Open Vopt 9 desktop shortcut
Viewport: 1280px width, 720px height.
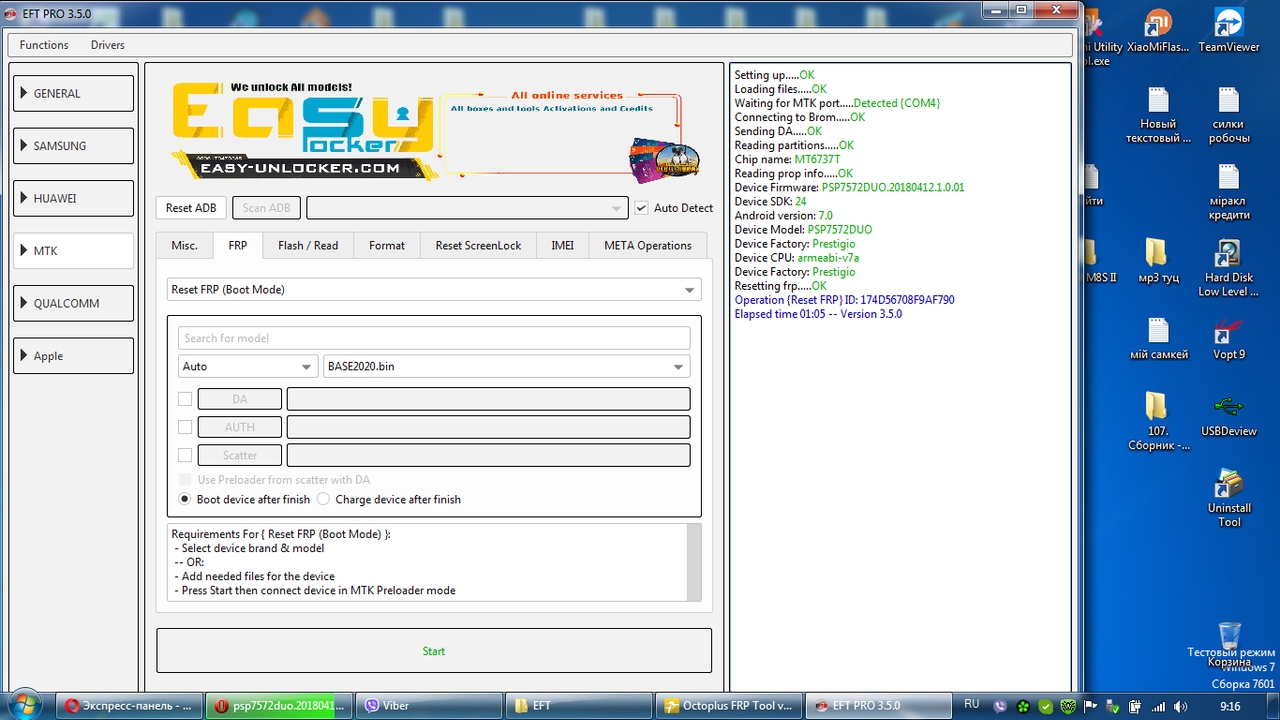[x=1229, y=338]
